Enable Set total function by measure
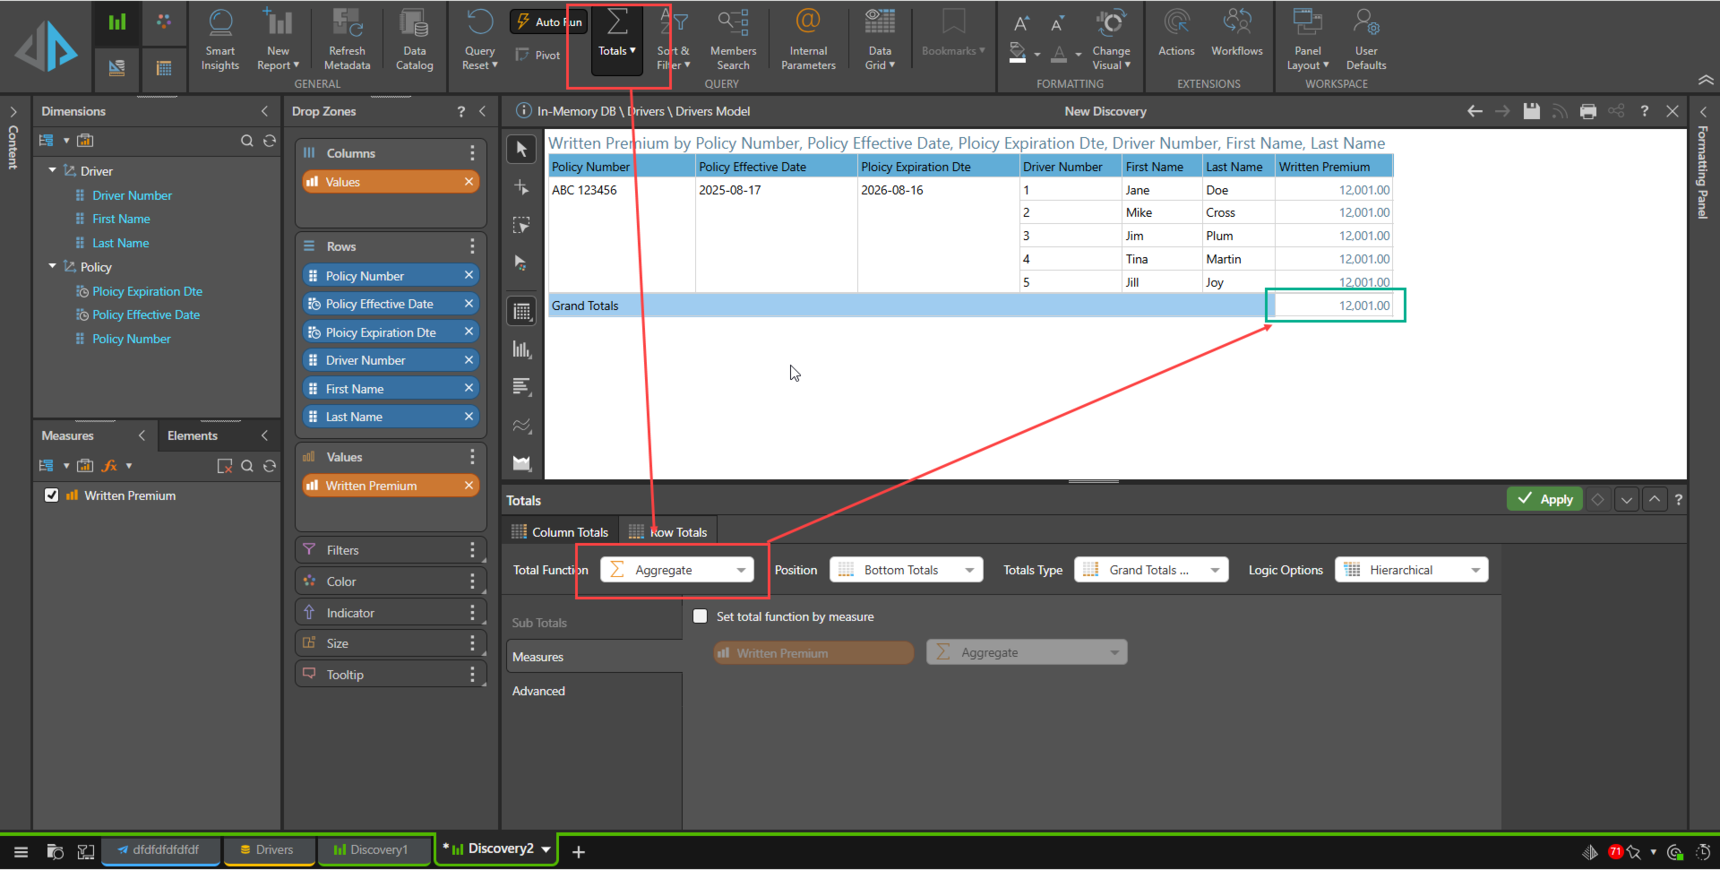Screen dimensions: 1720x870 click(700, 617)
